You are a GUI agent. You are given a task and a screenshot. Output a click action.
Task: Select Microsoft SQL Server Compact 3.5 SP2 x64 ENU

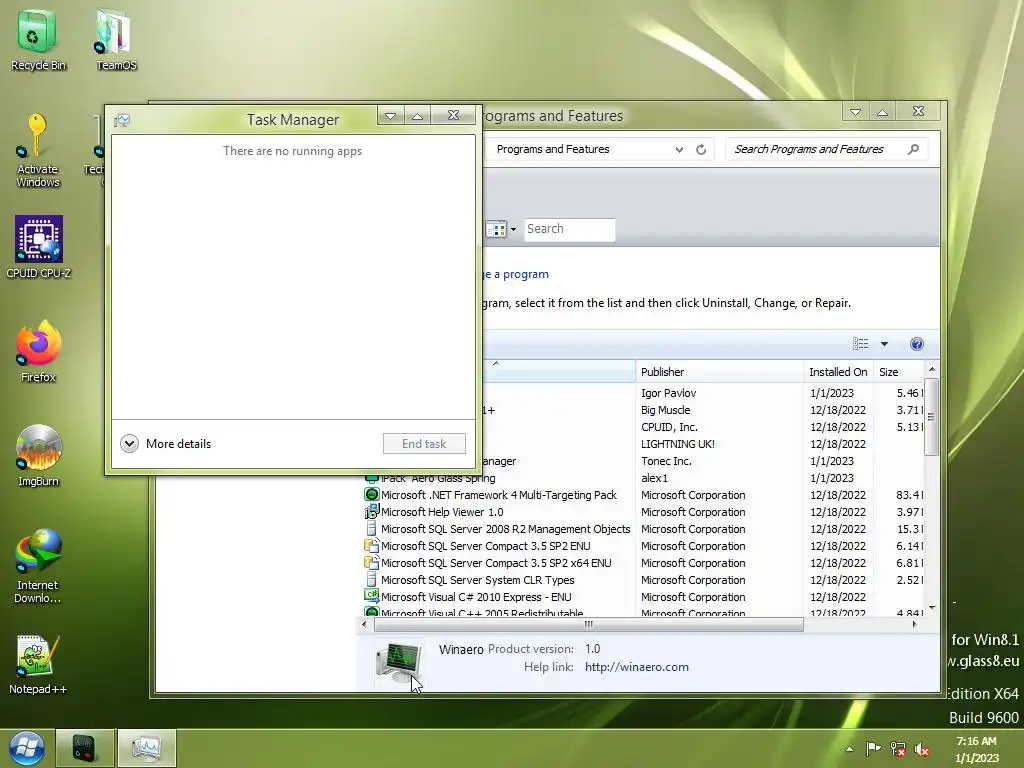pos(496,563)
